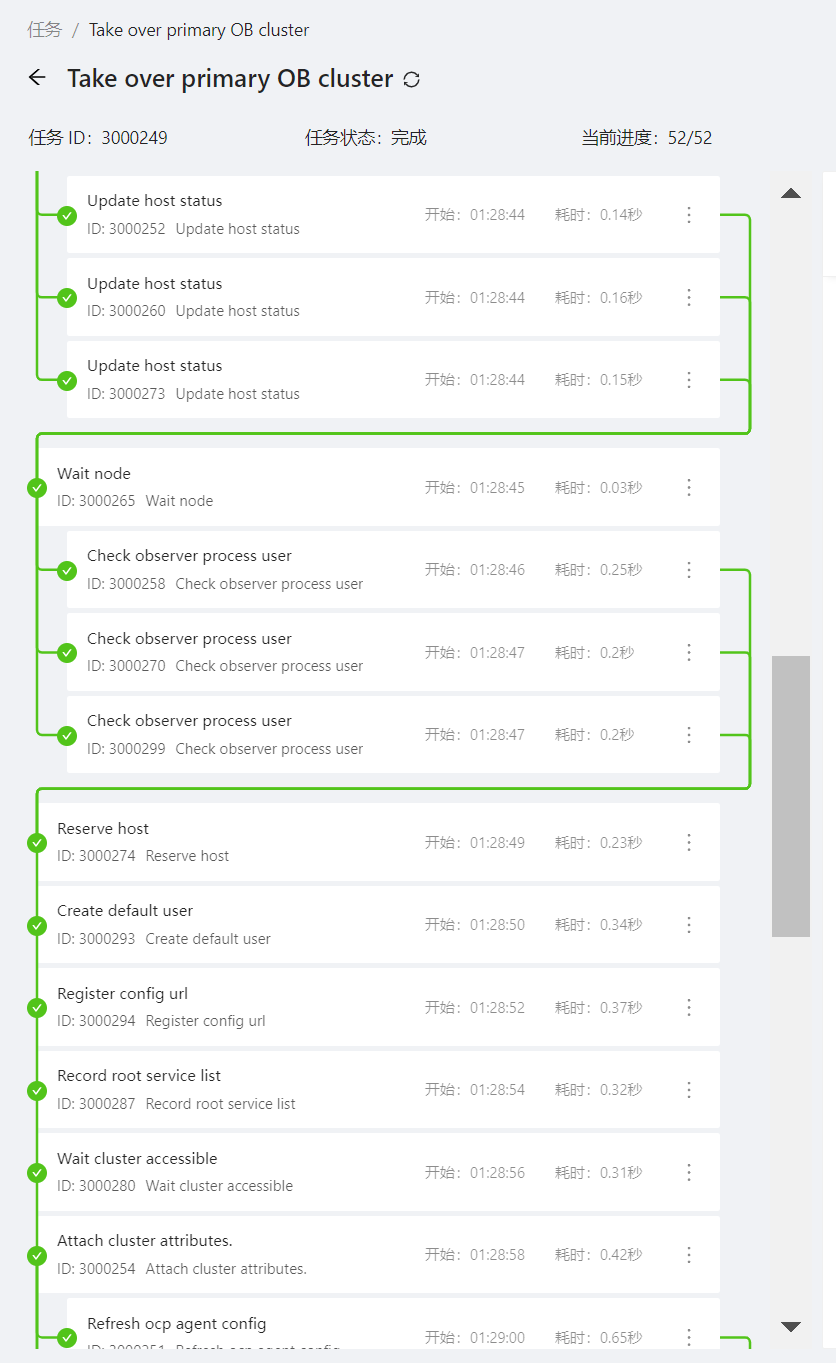The width and height of the screenshot is (836, 1363).
Task: Click the refresh icon next to the title
Action: coord(411,80)
